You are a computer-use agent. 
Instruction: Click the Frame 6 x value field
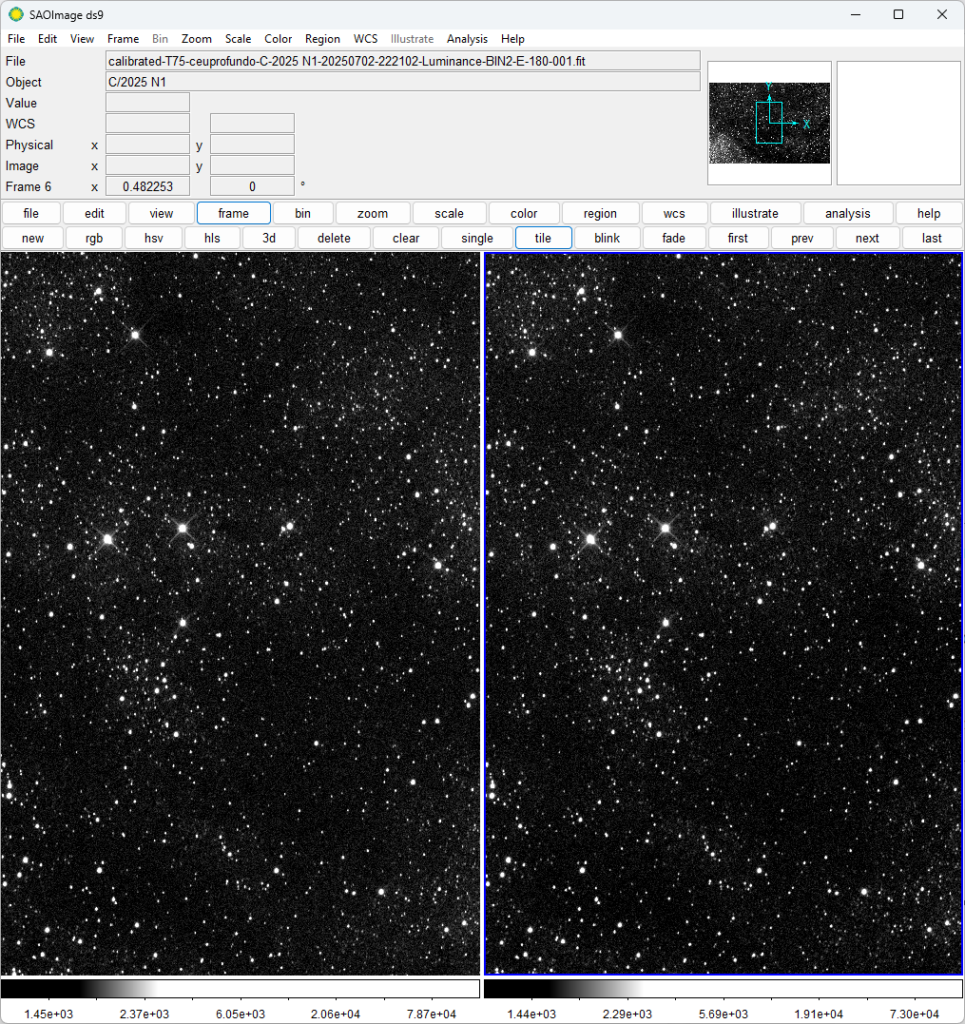[x=148, y=186]
